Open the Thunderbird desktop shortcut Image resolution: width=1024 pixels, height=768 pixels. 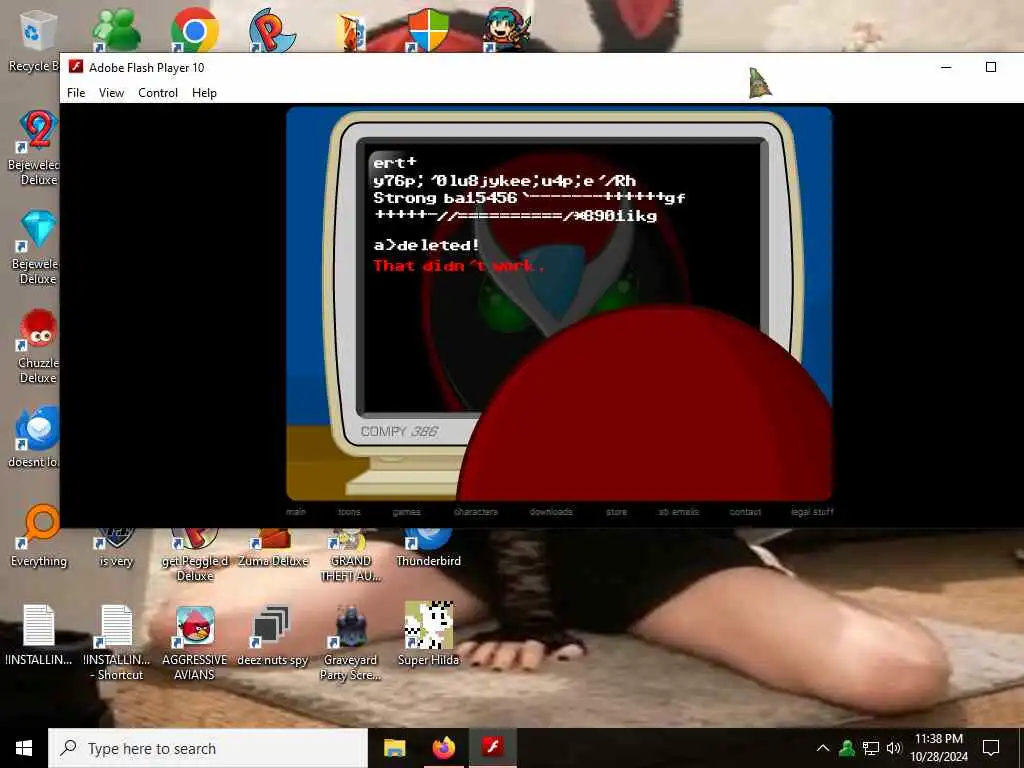click(x=428, y=549)
